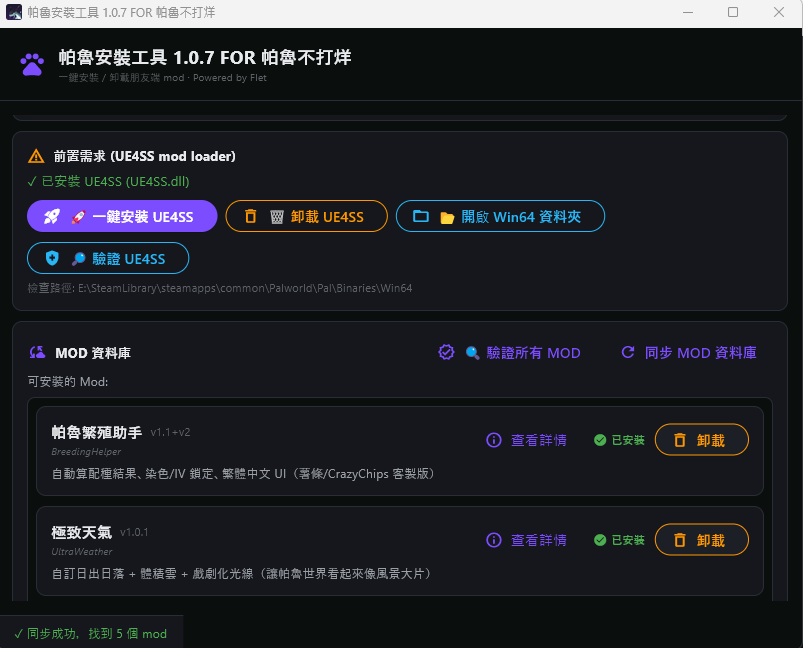Uninstall UE4SS via 卸載 UE4SS button

coord(306,216)
